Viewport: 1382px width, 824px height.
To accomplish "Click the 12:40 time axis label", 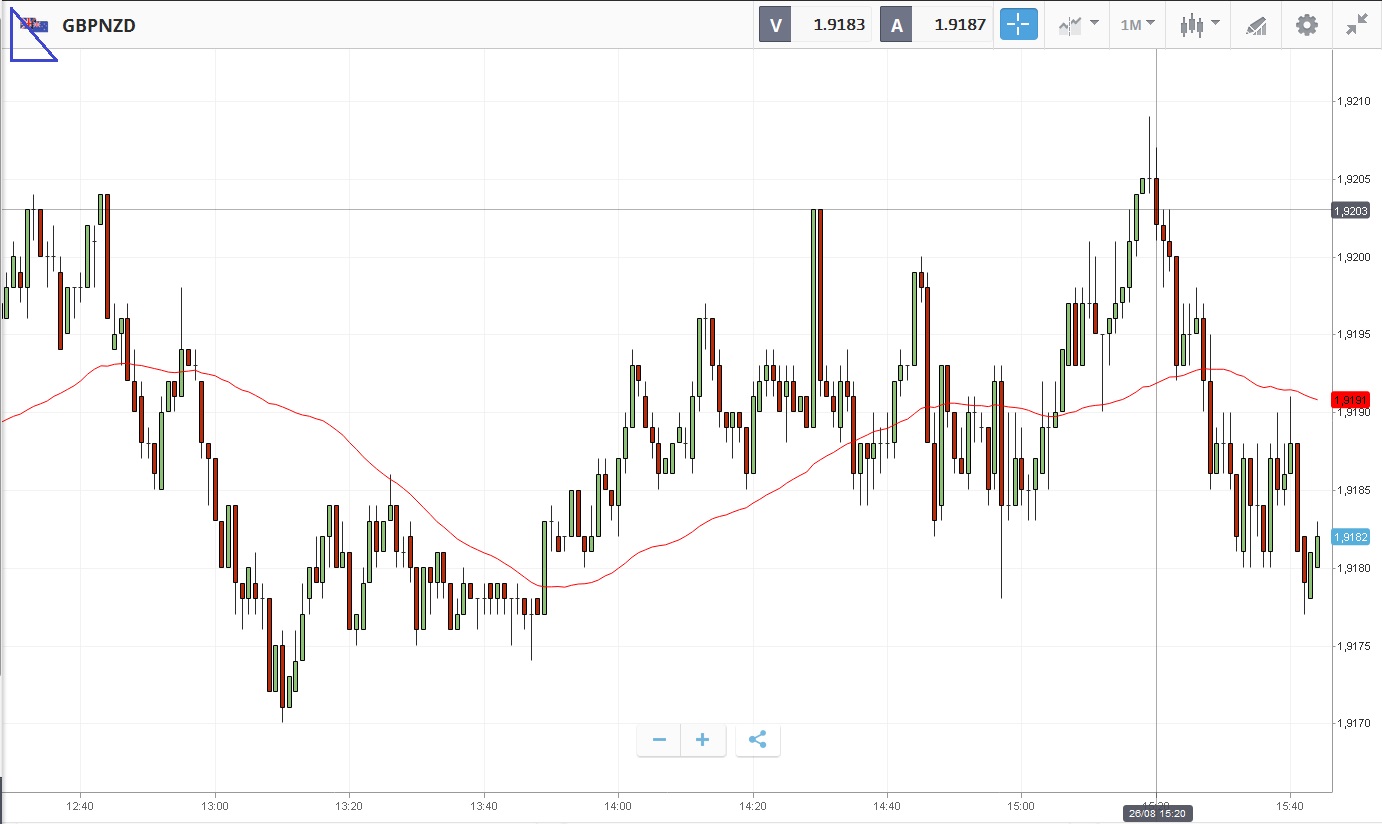I will coord(80,806).
